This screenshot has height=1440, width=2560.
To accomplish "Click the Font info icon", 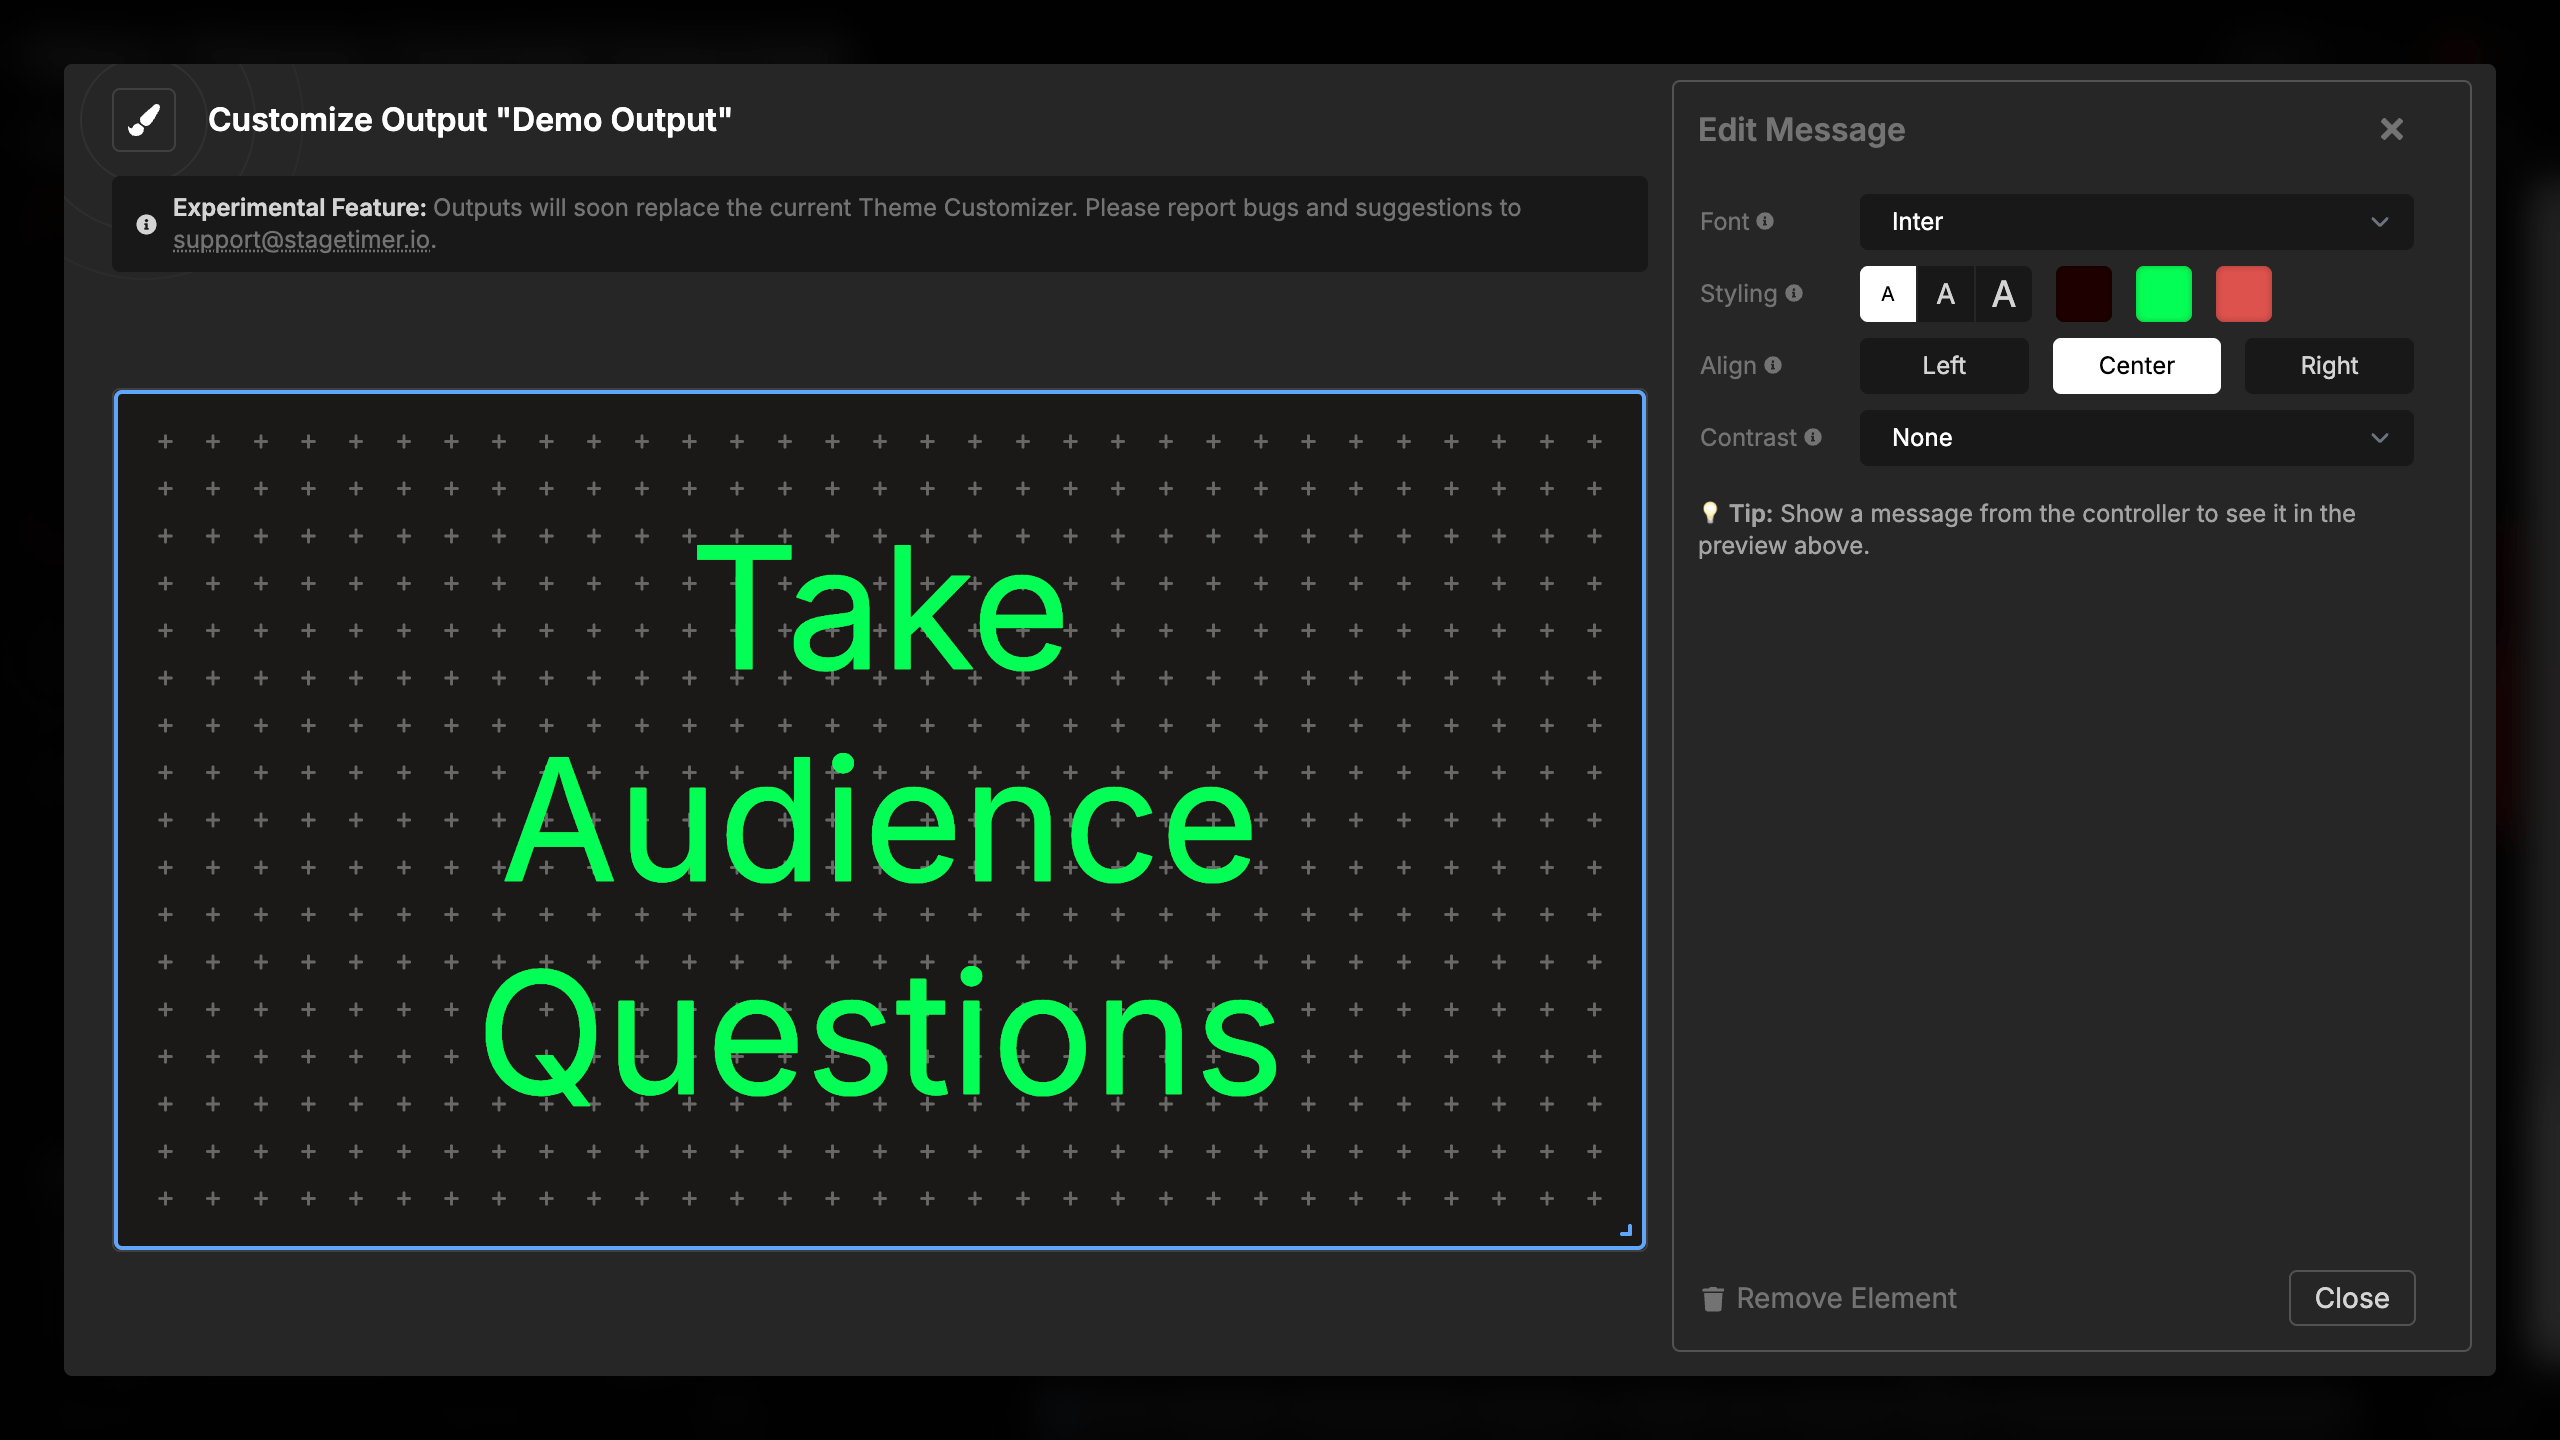I will coord(1765,221).
